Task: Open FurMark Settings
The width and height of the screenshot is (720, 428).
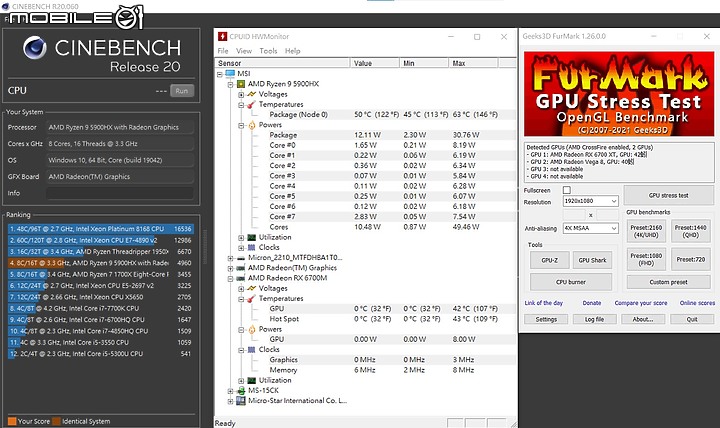Action: point(546,319)
